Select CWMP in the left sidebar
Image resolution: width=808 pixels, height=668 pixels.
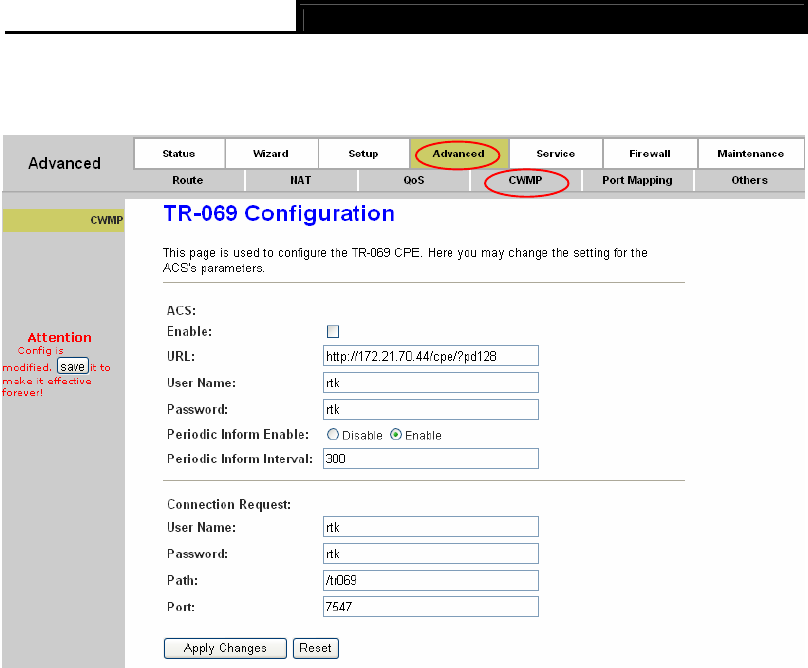[63, 220]
